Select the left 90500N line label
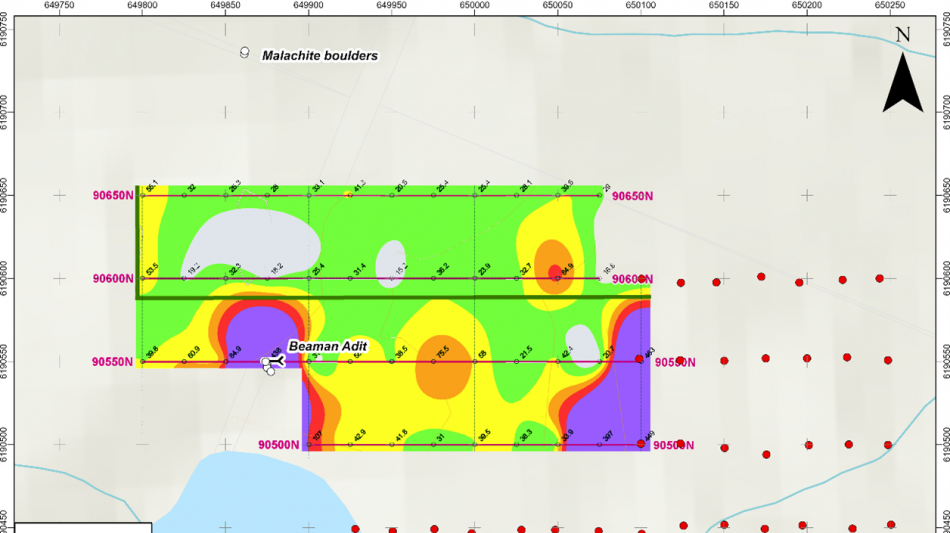950x533 pixels. pos(278,445)
